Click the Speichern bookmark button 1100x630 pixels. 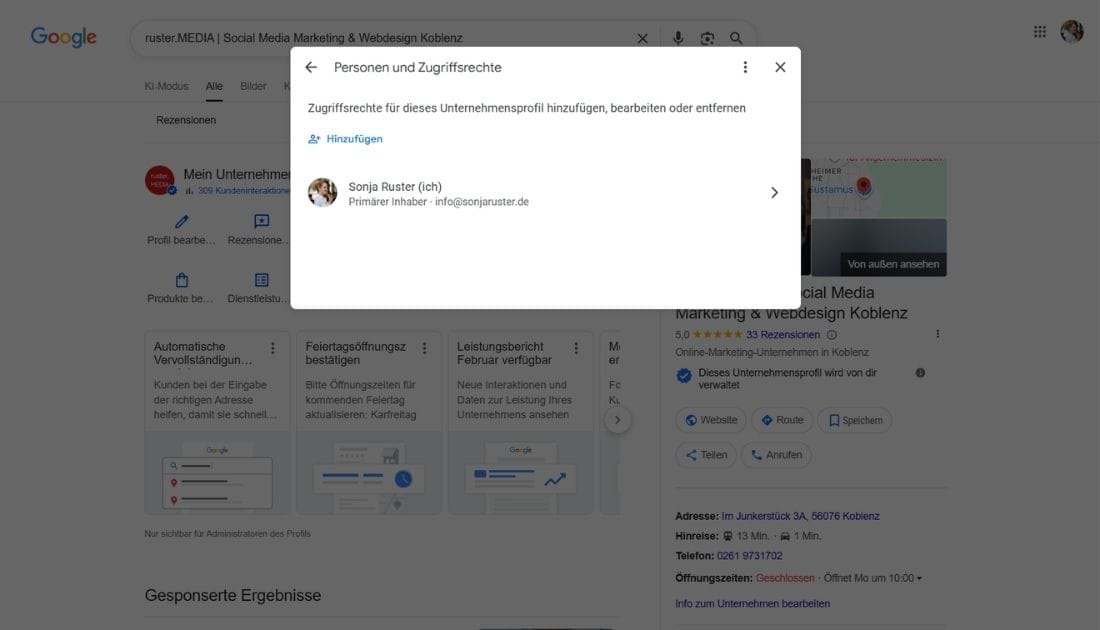click(x=854, y=420)
